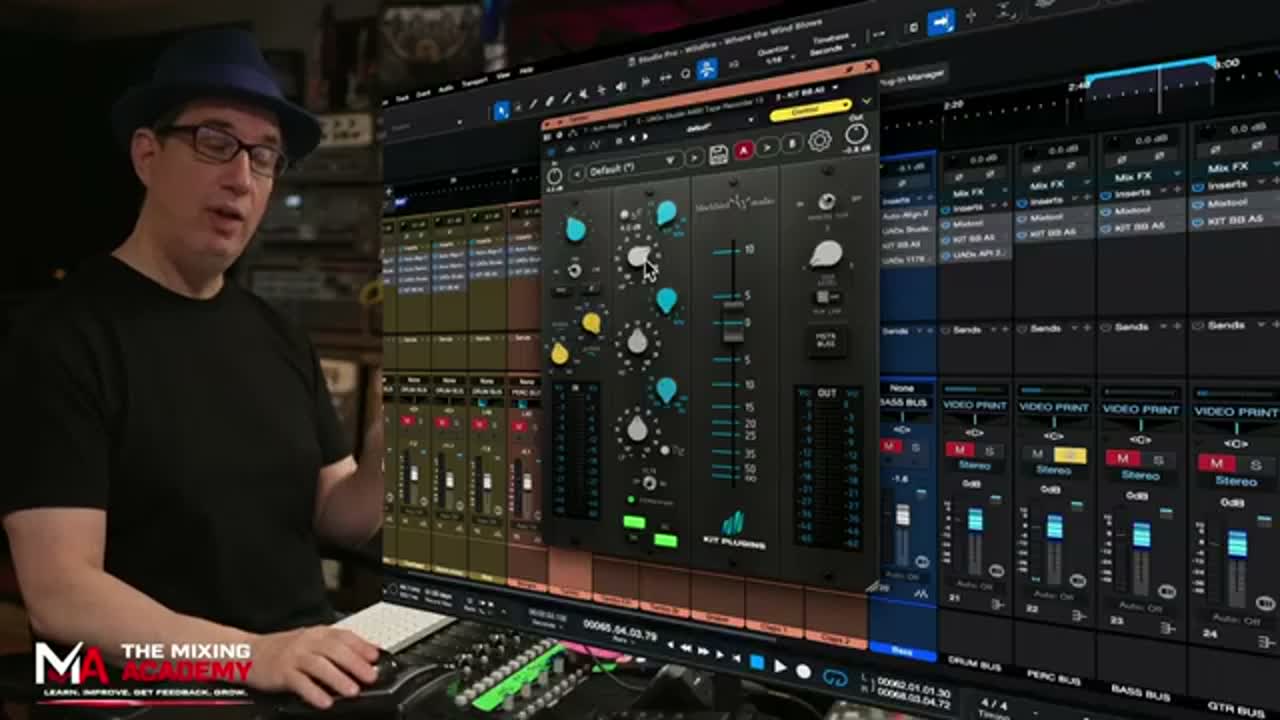This screenshot has width=1280, height=720.
Task: Solo mixer channel 21
Action: [x=988, y=452]
